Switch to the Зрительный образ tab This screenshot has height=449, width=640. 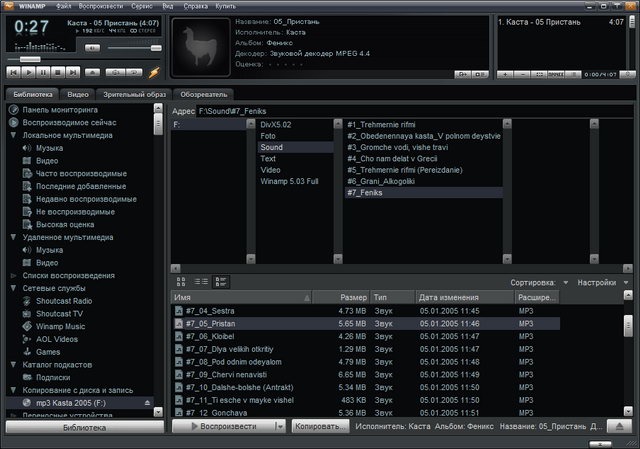[134, 94]
